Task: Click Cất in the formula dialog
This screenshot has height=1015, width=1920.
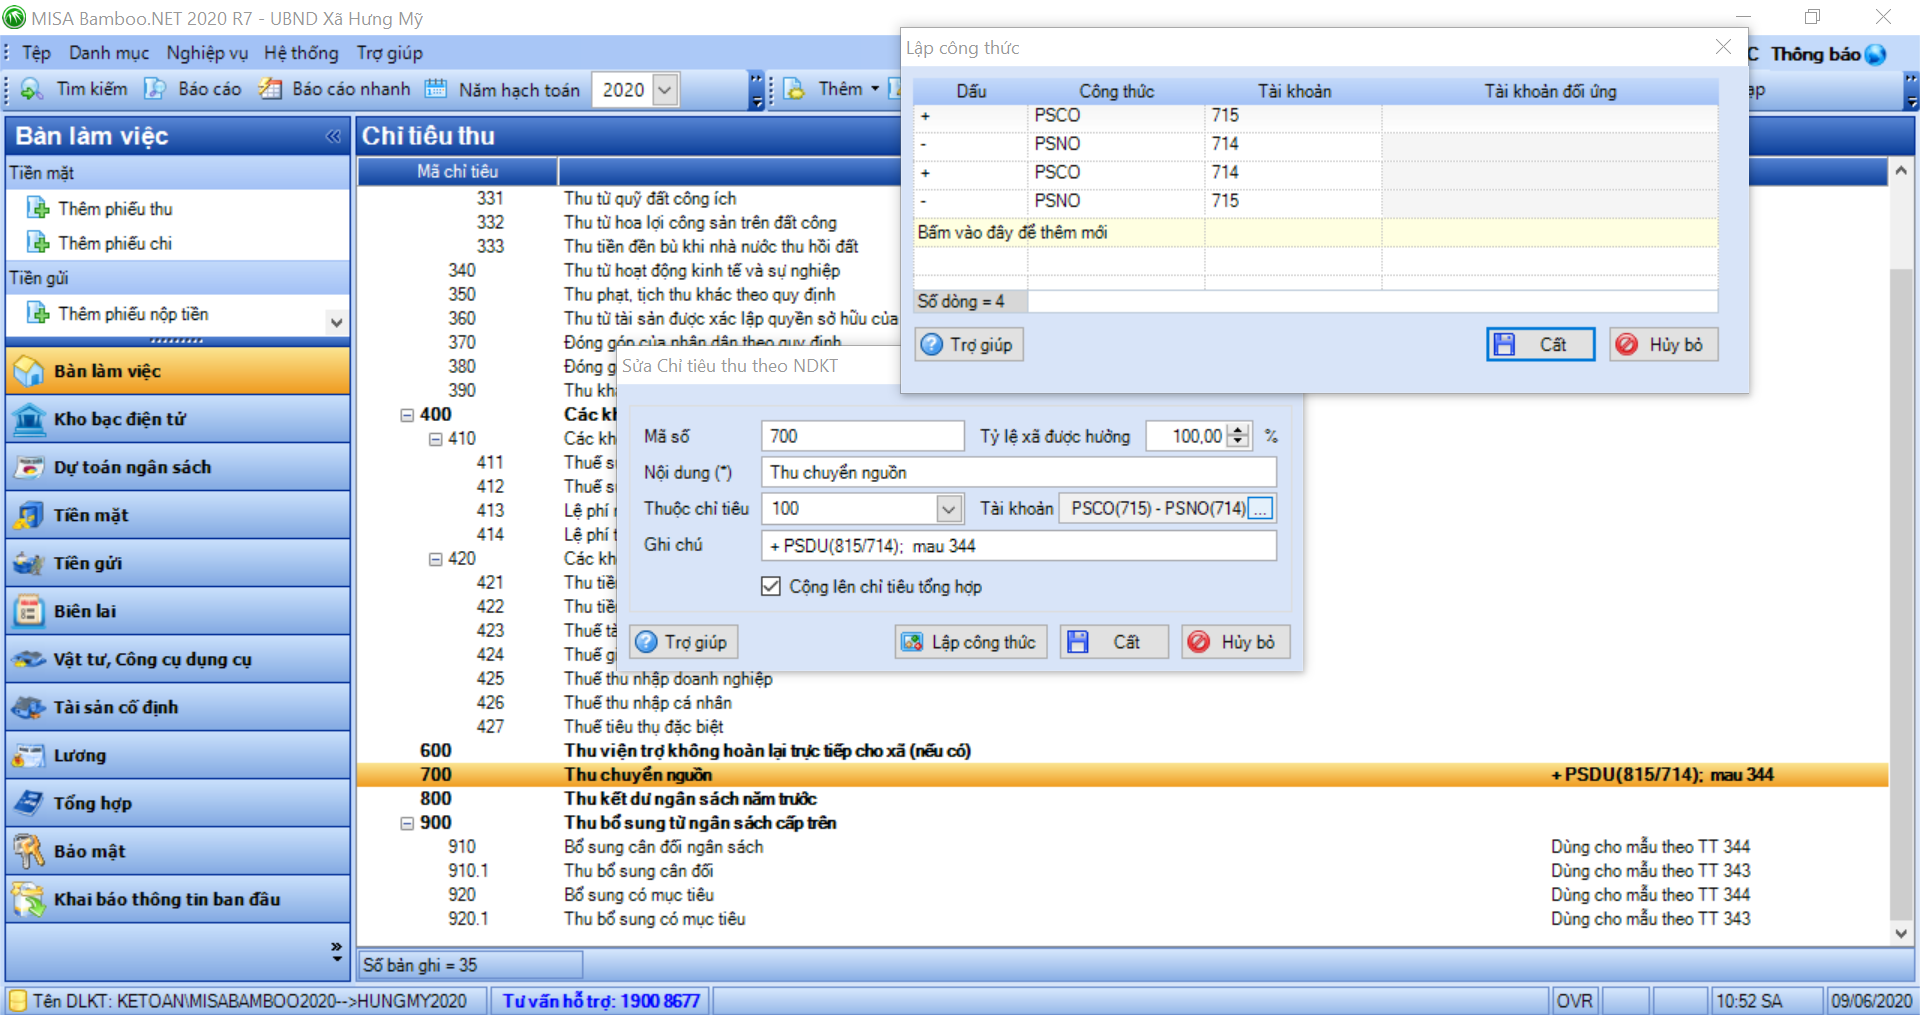Action: click(x=1540, y=345)
